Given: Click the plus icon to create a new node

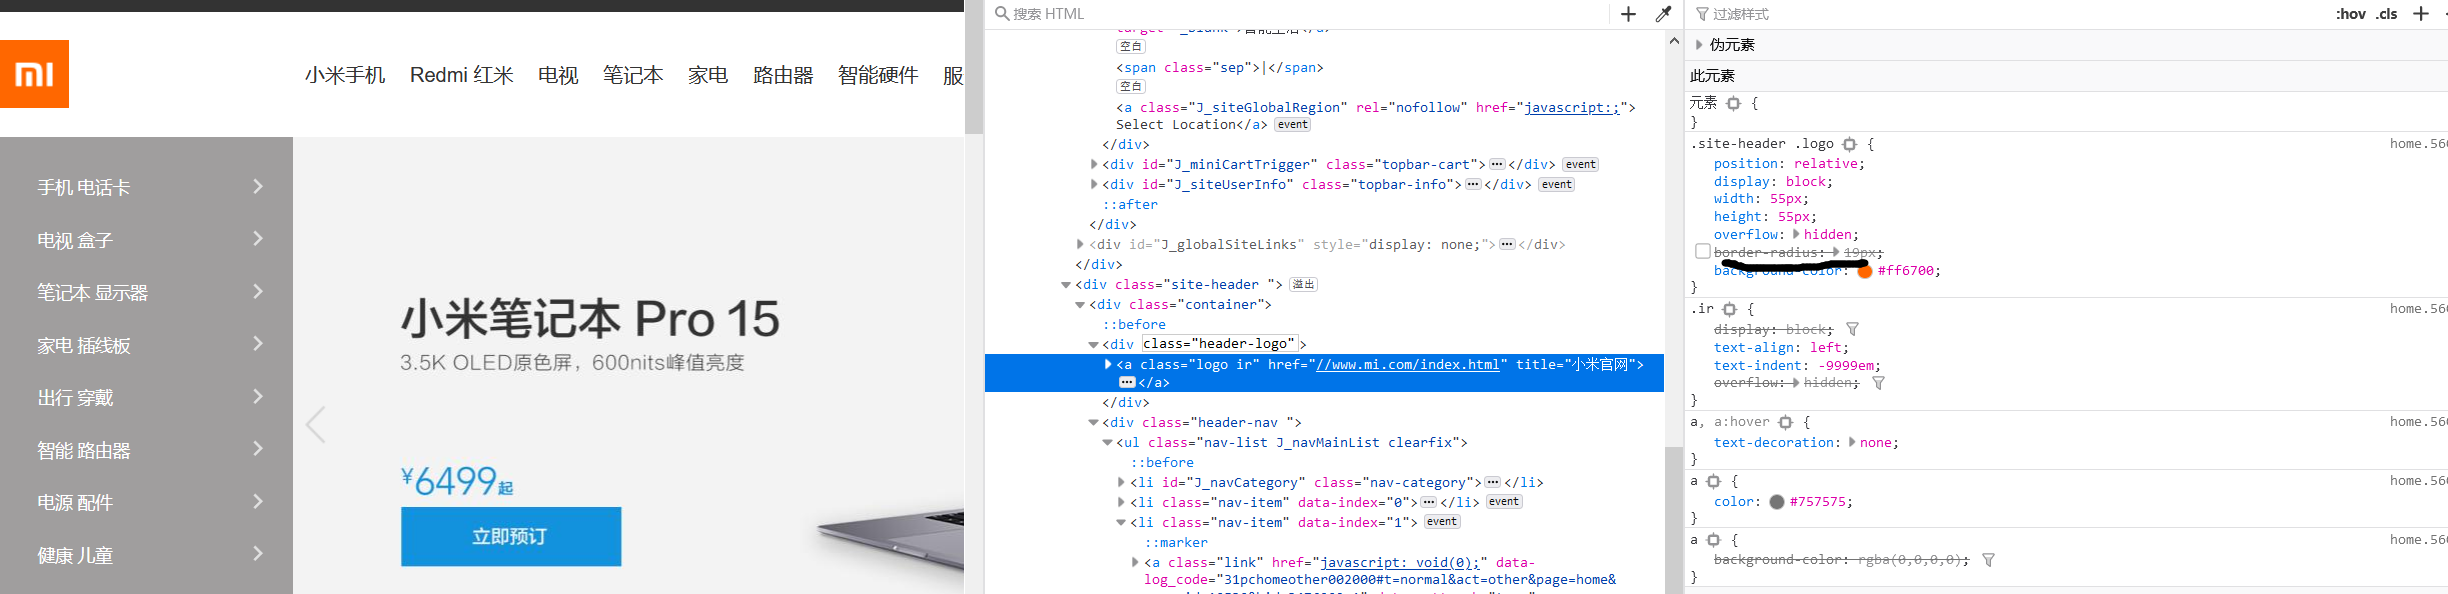Looking at the screenshot, I should coord(1628,14).
